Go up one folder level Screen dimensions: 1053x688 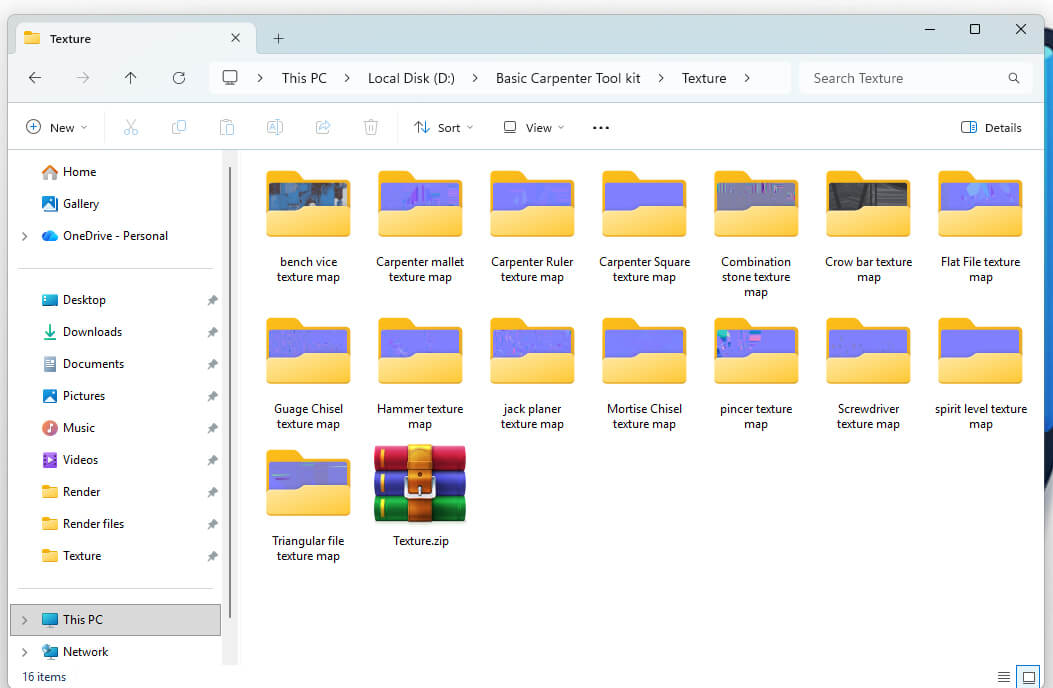[x=130, y=78]
